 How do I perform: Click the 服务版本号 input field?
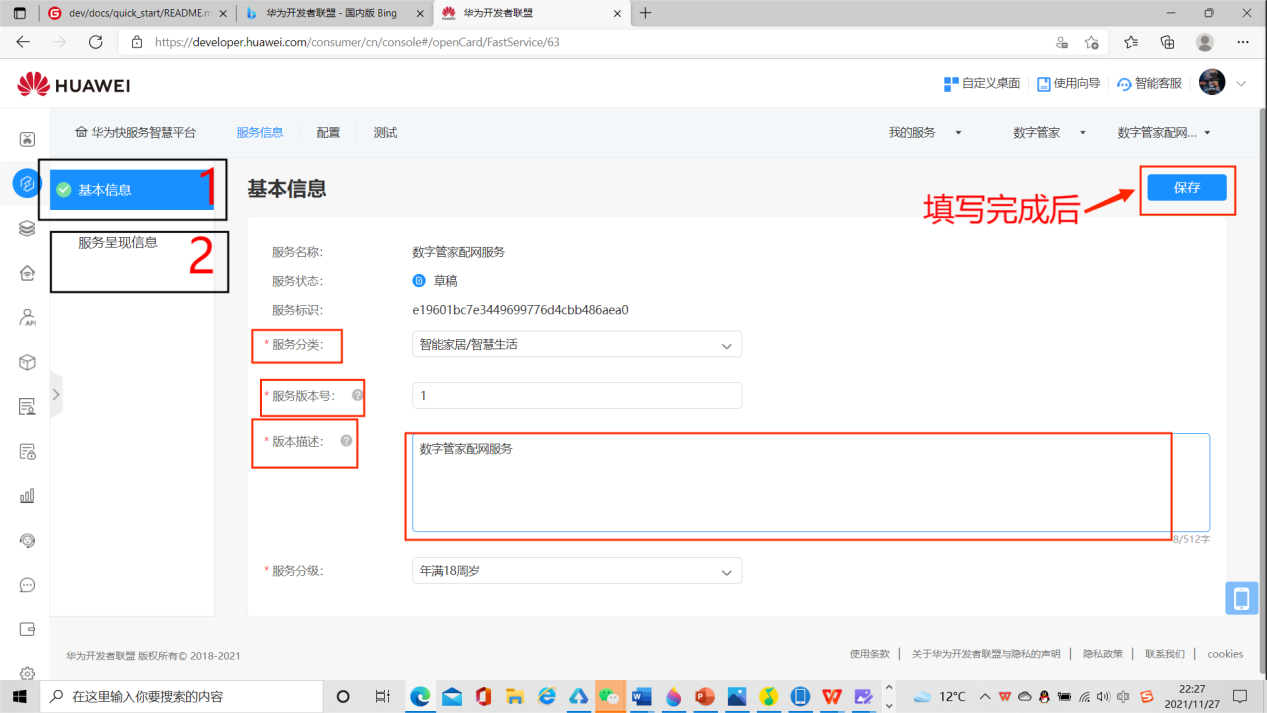[577, 395]
